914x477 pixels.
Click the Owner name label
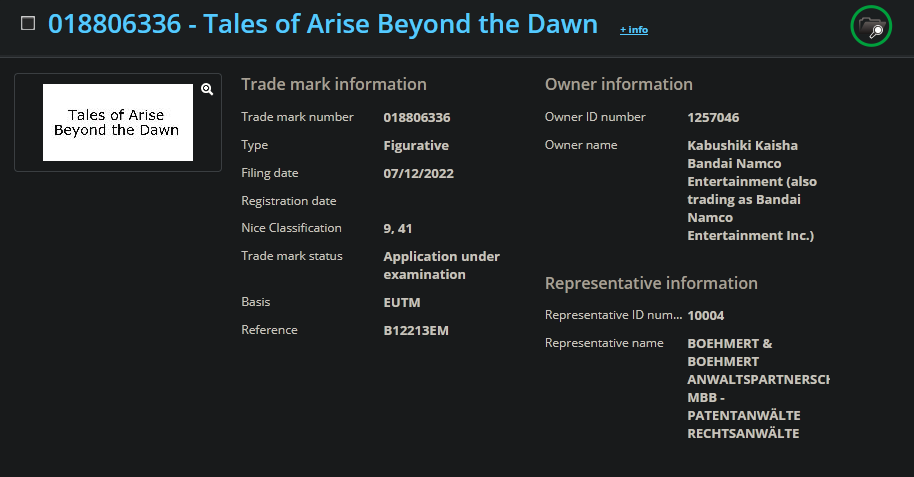point(581,145)
